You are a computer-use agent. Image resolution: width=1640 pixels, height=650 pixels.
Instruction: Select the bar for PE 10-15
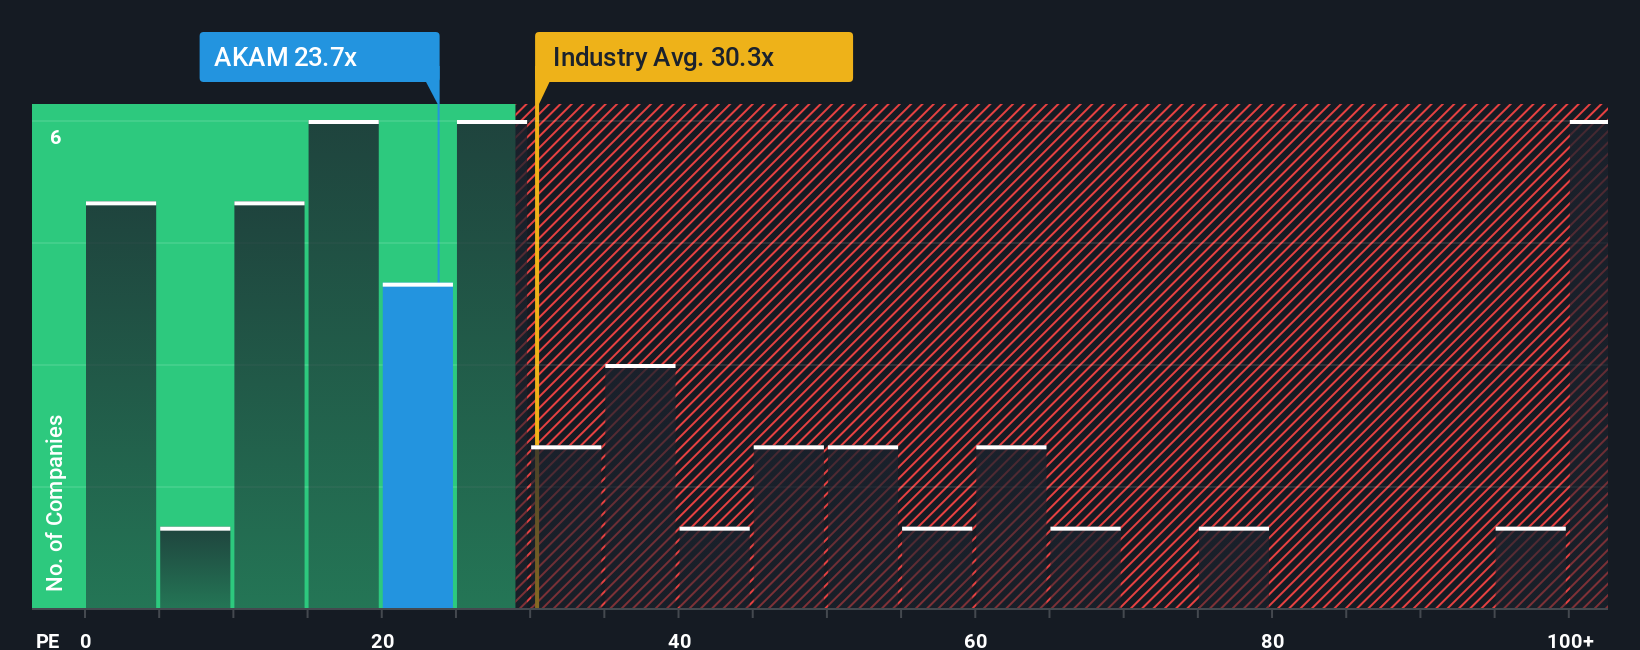tap(269, 405)
